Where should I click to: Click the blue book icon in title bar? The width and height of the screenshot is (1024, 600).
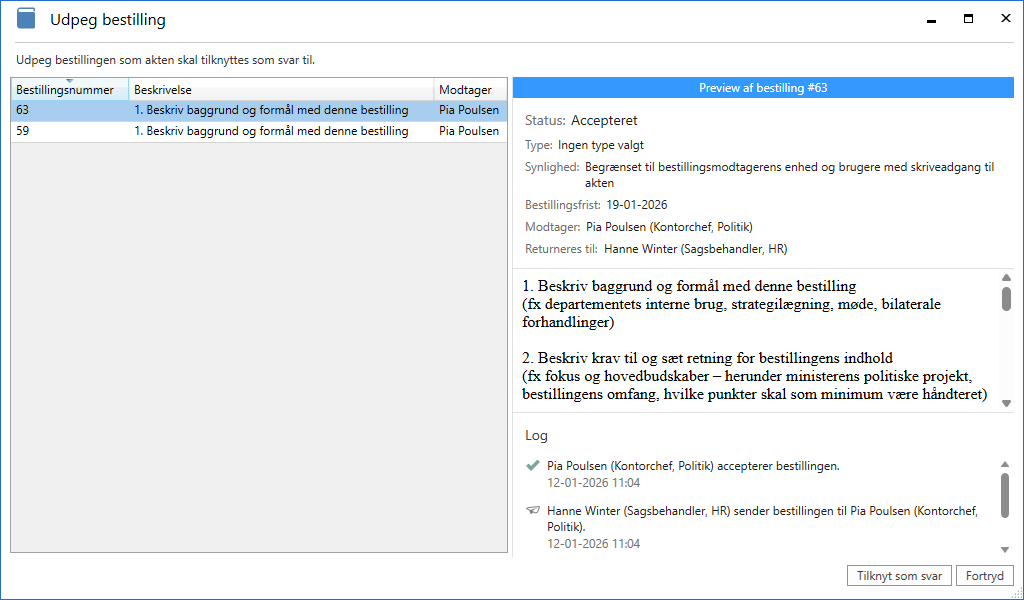pos(26,19)
